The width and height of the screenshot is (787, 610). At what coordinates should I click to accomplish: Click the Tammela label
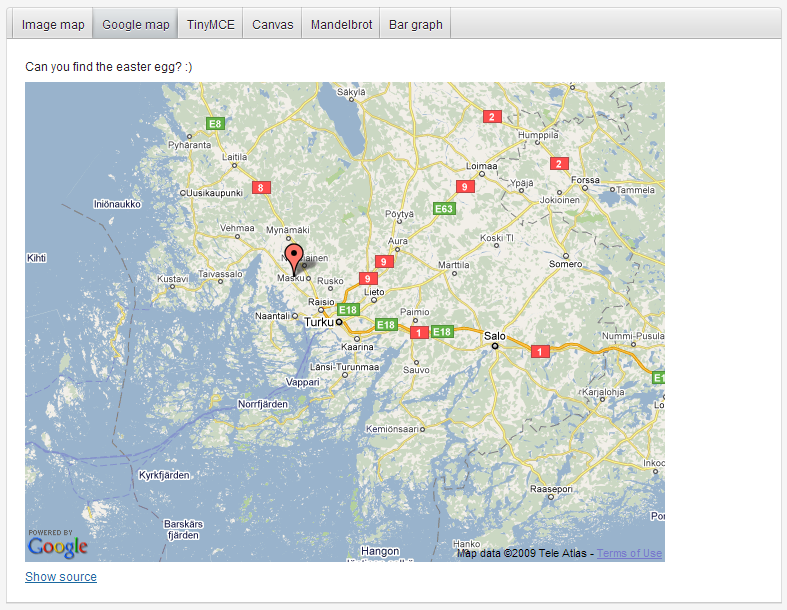(635, 190)
